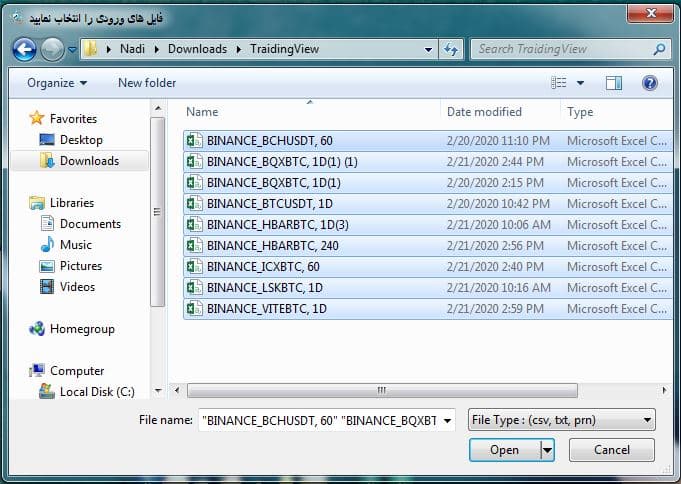Open the Organize menu
The width and height of the screenshot is (681, 484).
coord(57,83)
